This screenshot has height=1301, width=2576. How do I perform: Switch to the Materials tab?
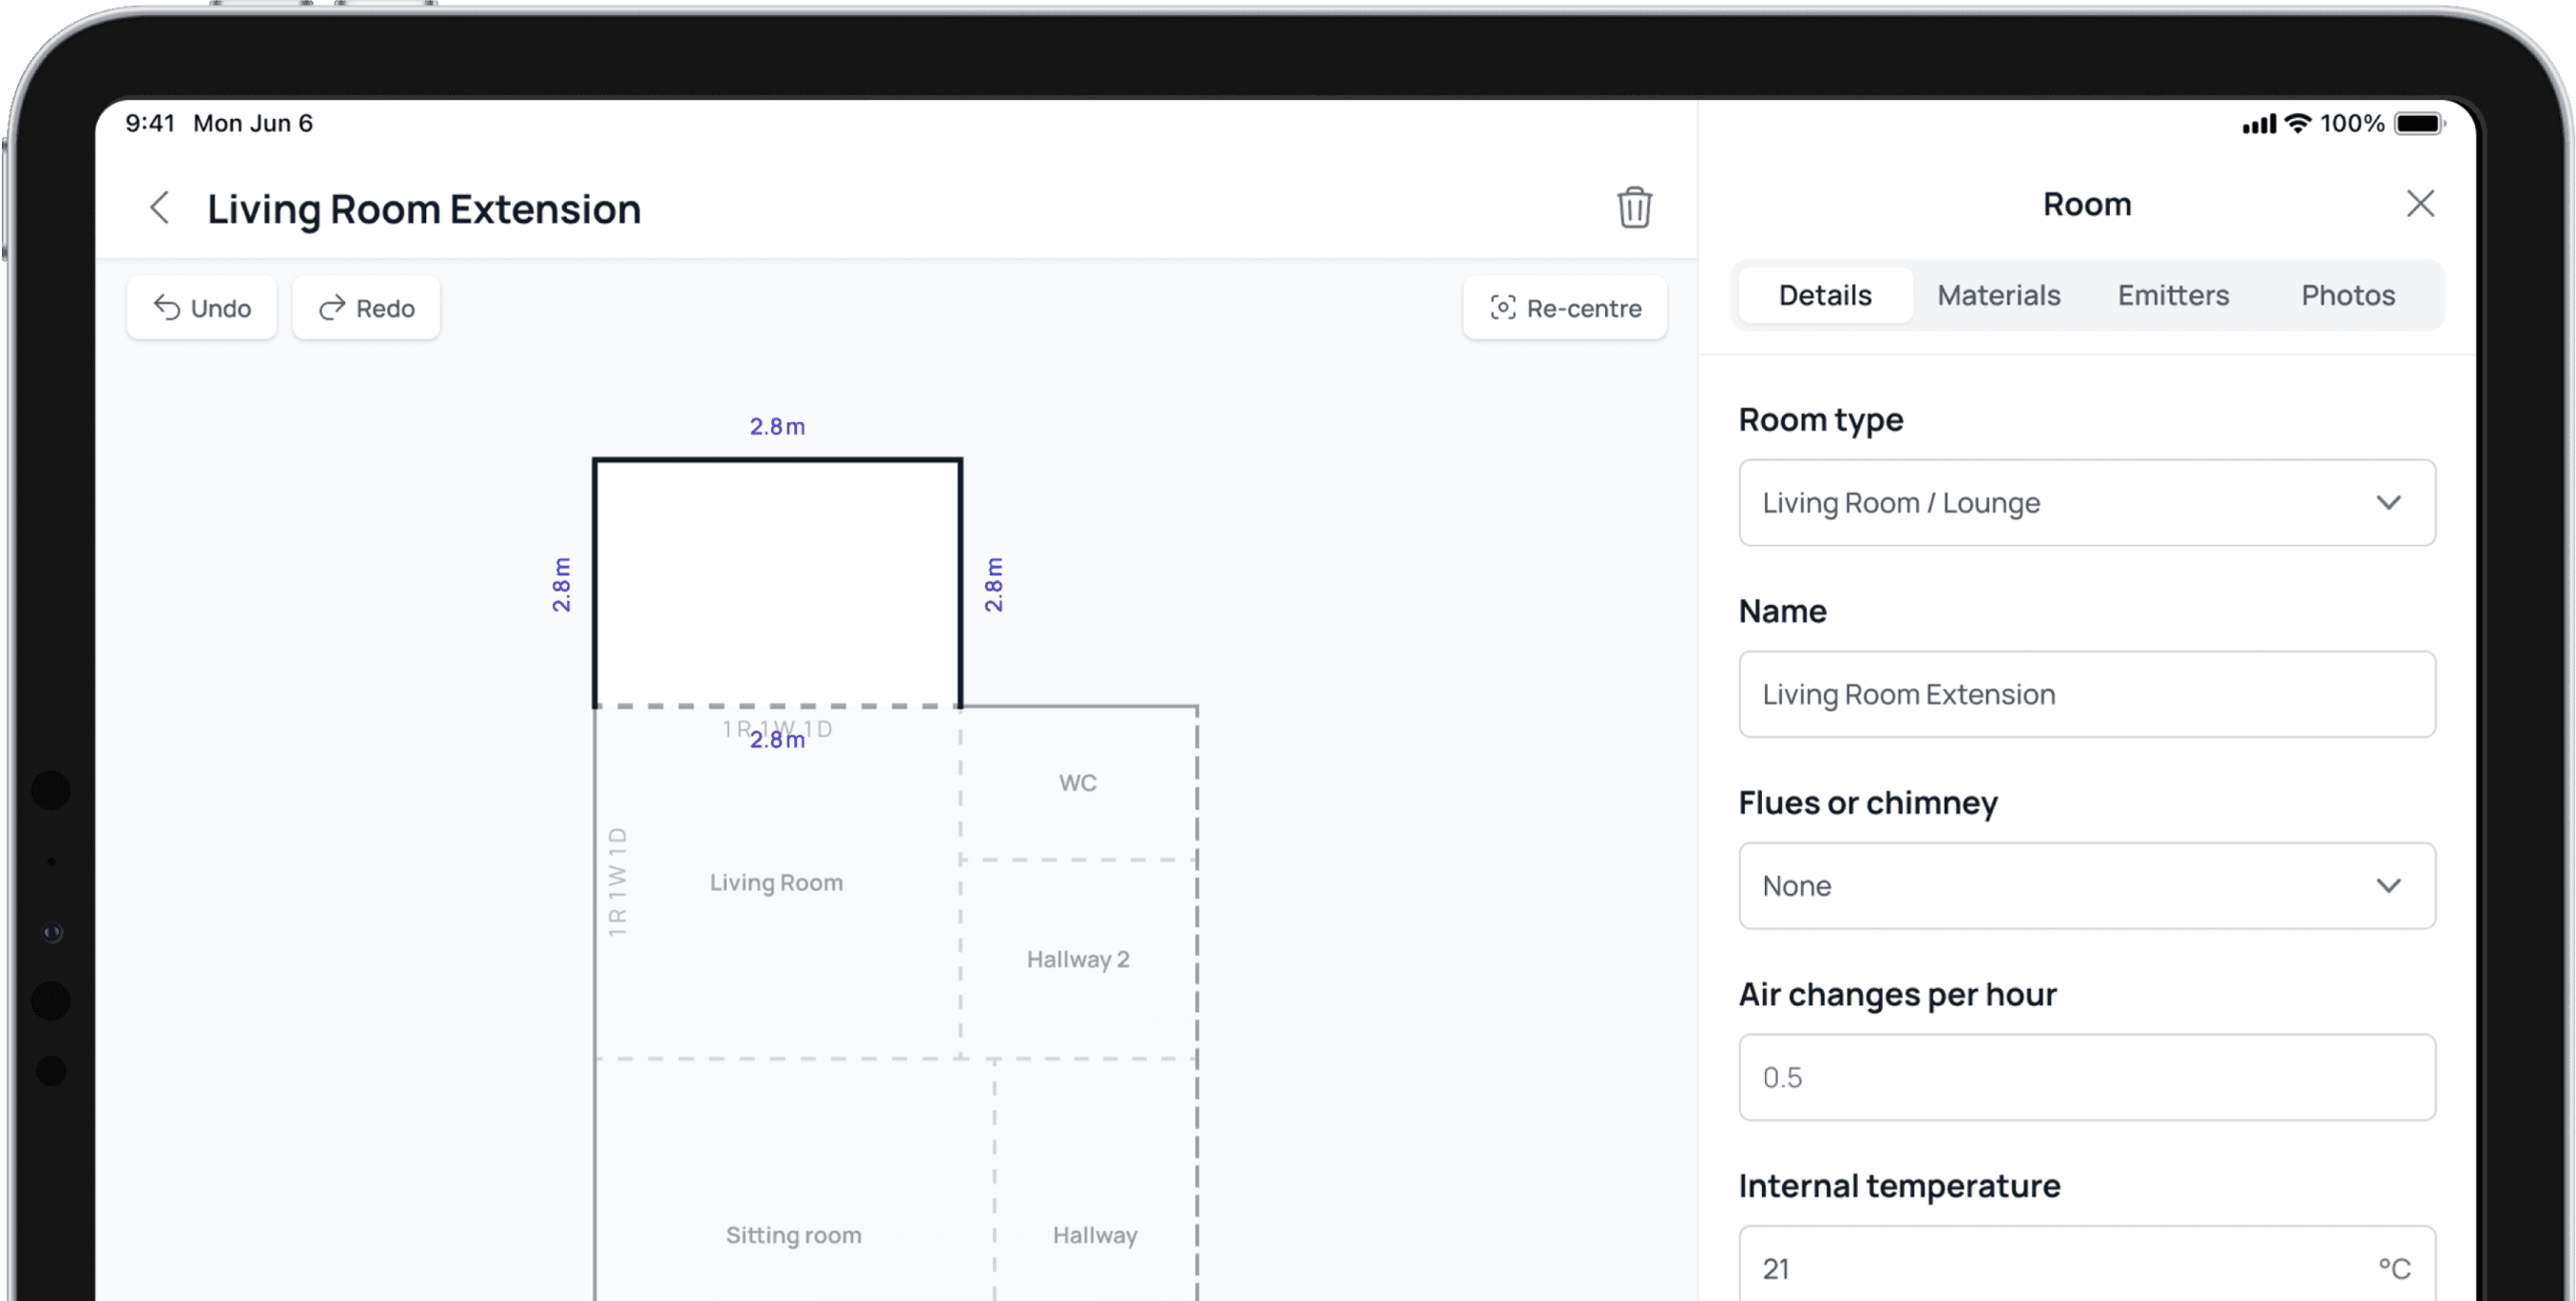point(1998,295)
